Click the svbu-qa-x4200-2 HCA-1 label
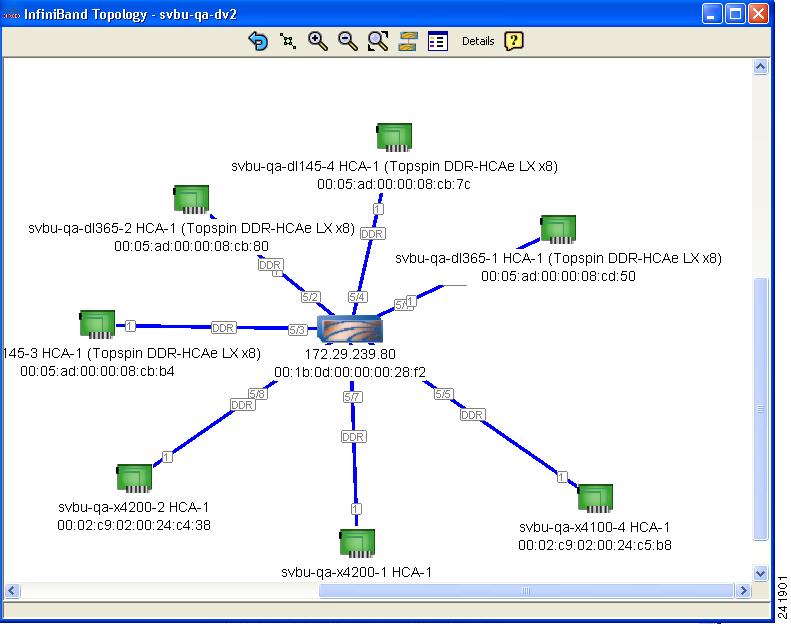The width and height of the screenshot is (791, 624). [134, 507]
